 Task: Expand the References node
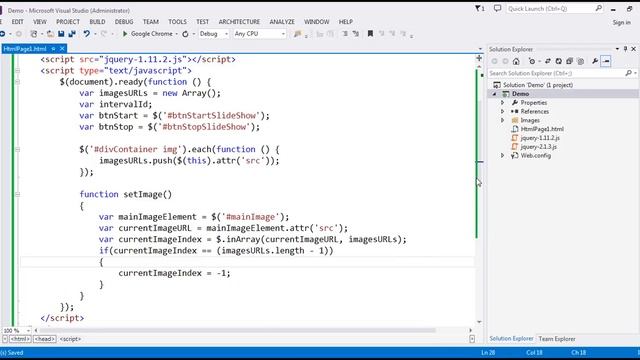[x=503, y=111]
